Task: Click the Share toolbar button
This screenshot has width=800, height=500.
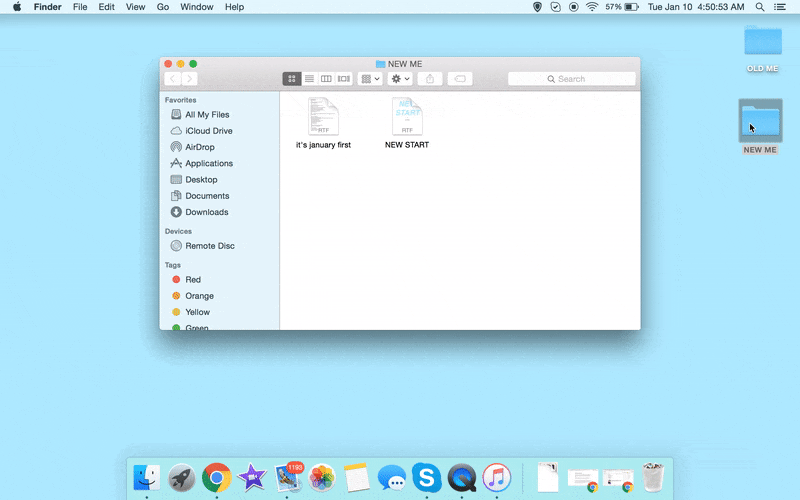Action: pos(430,79)
